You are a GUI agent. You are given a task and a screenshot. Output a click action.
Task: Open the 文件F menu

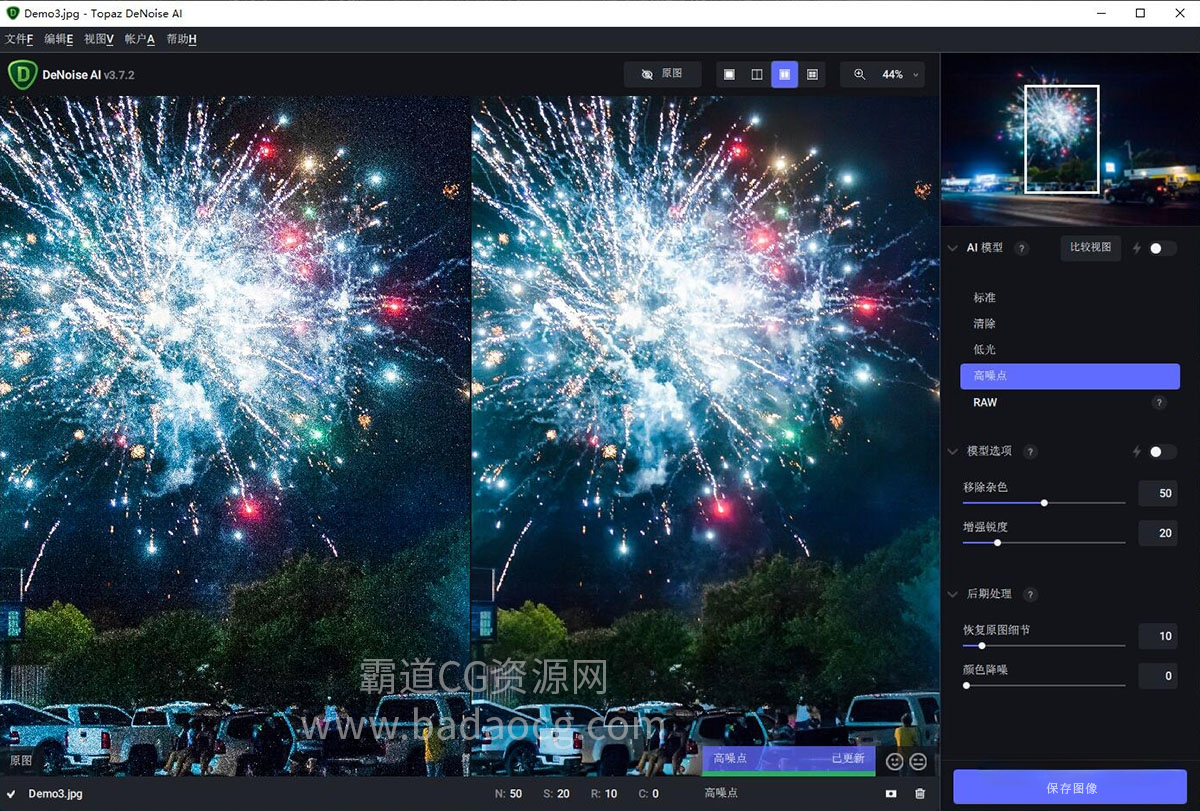click(x=19, y=39)
